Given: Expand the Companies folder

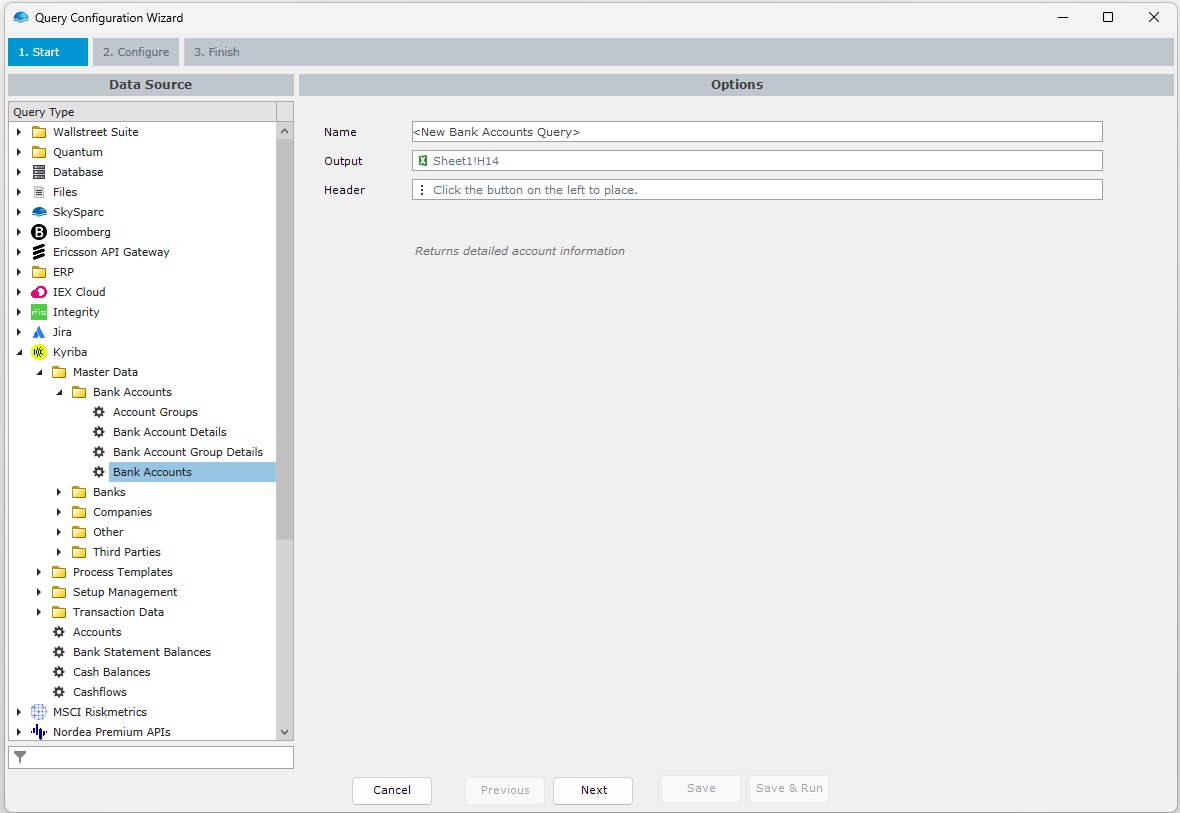Looking at the screenshot, I should (x=59, y=512).
